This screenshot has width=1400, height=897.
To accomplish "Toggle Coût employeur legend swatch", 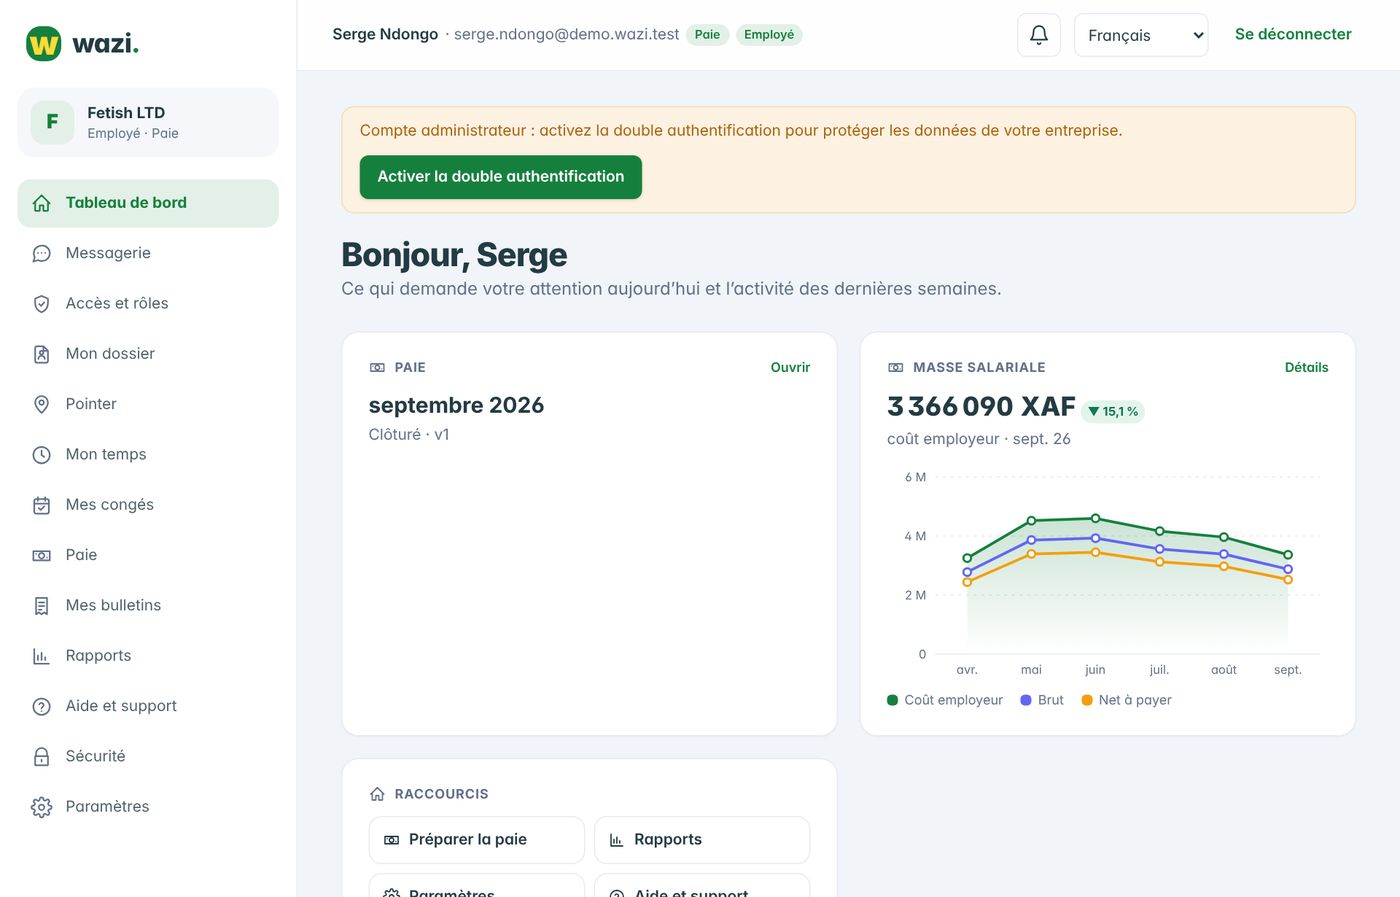I will 892,700.
